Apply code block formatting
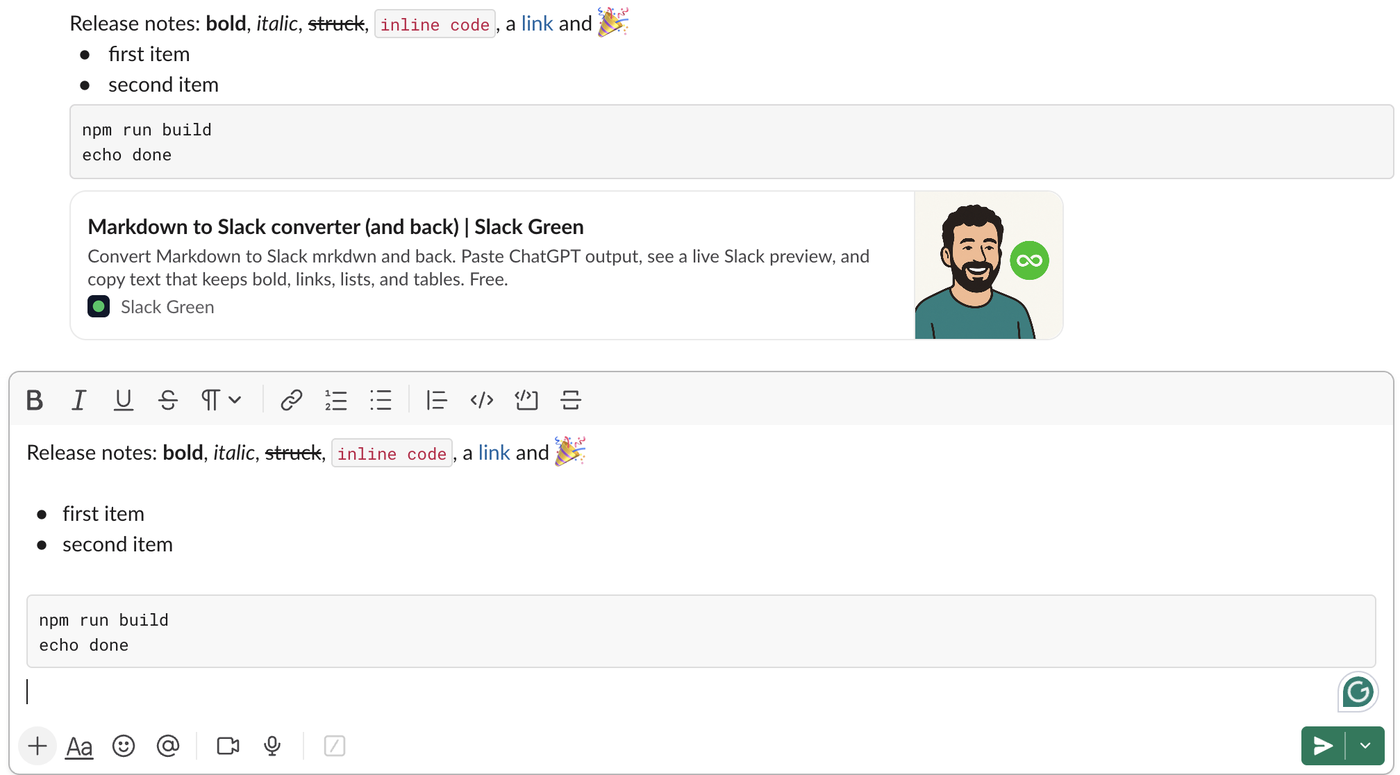The image size is (1400, 775). click(x=526, y=400)
